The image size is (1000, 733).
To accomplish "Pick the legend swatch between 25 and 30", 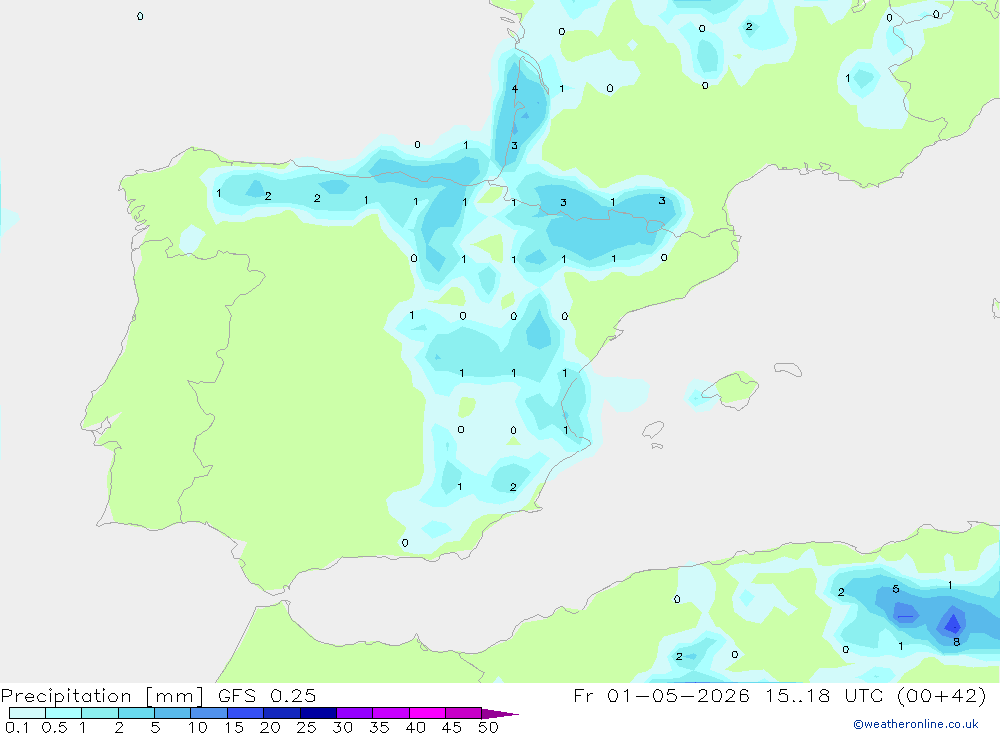I will click(x=318, y=713).
